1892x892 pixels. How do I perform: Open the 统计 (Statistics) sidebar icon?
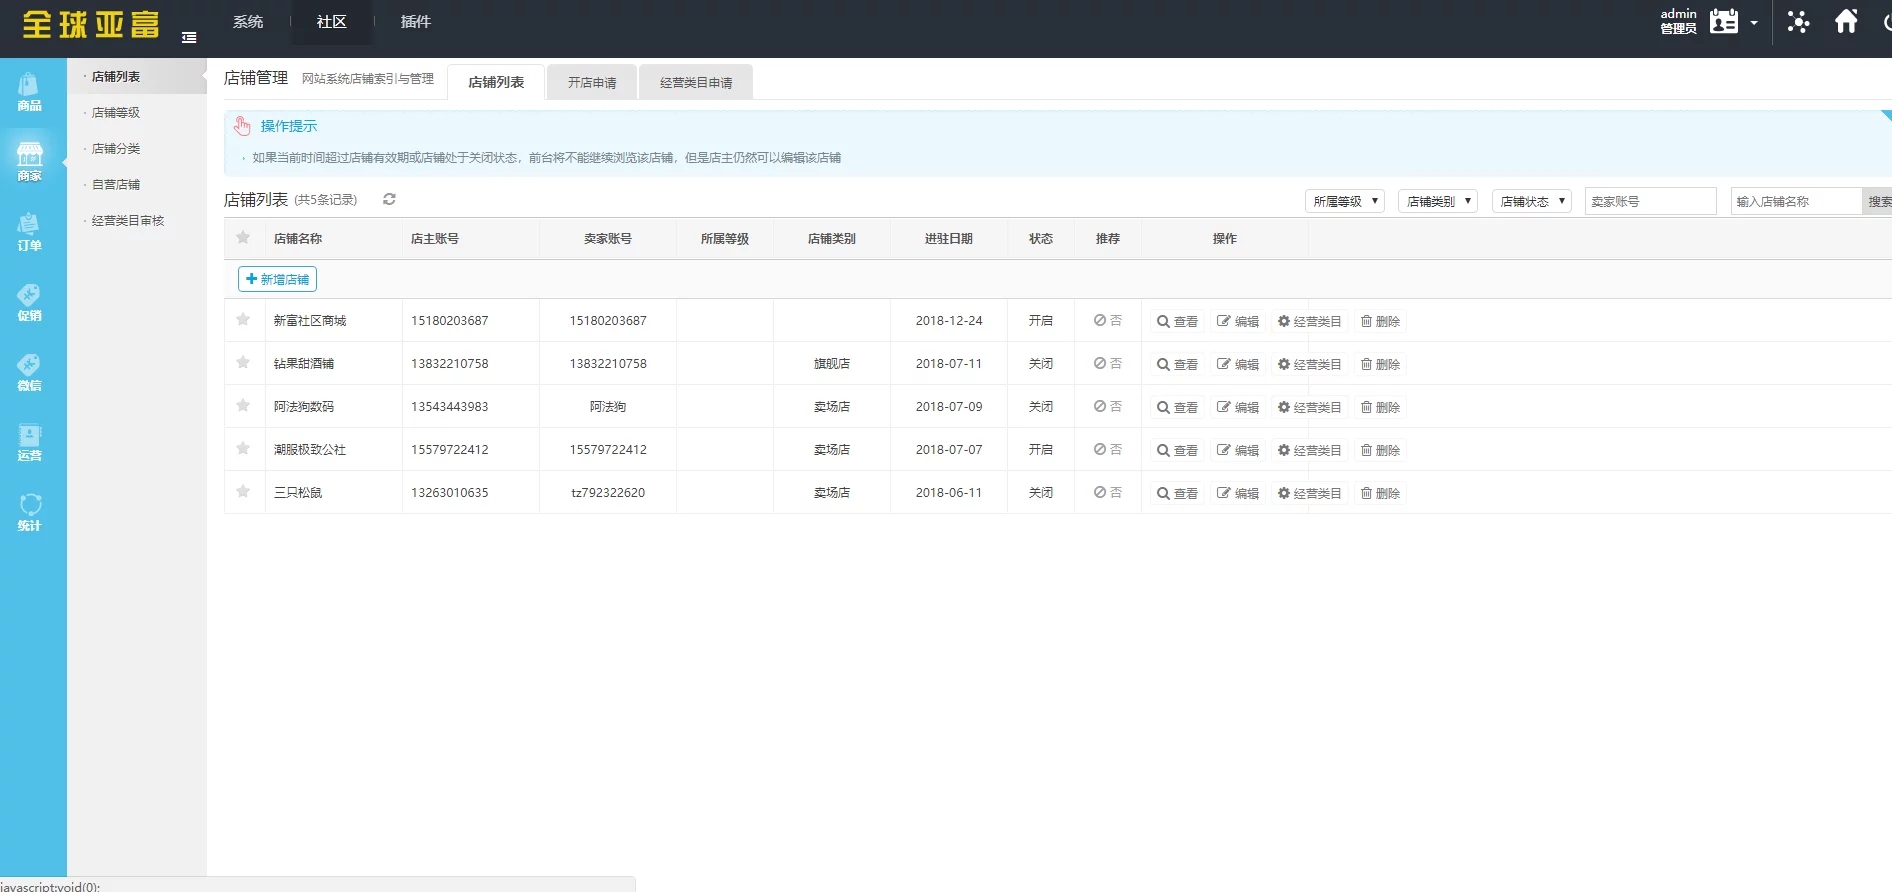[29, 512]
